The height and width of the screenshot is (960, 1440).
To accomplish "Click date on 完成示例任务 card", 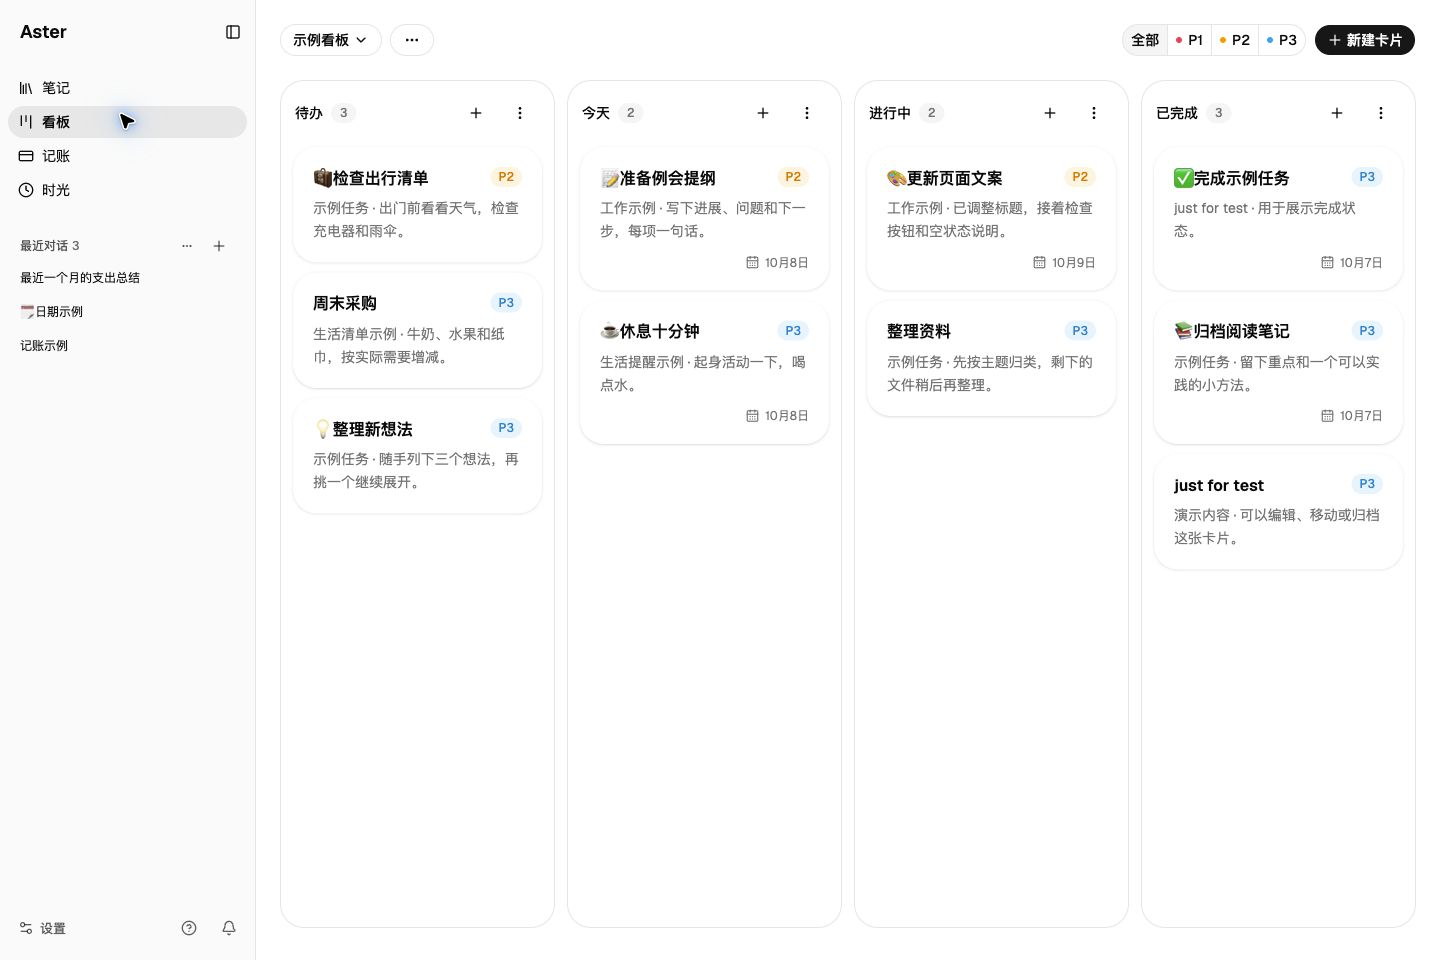I will click(1351, 263).
